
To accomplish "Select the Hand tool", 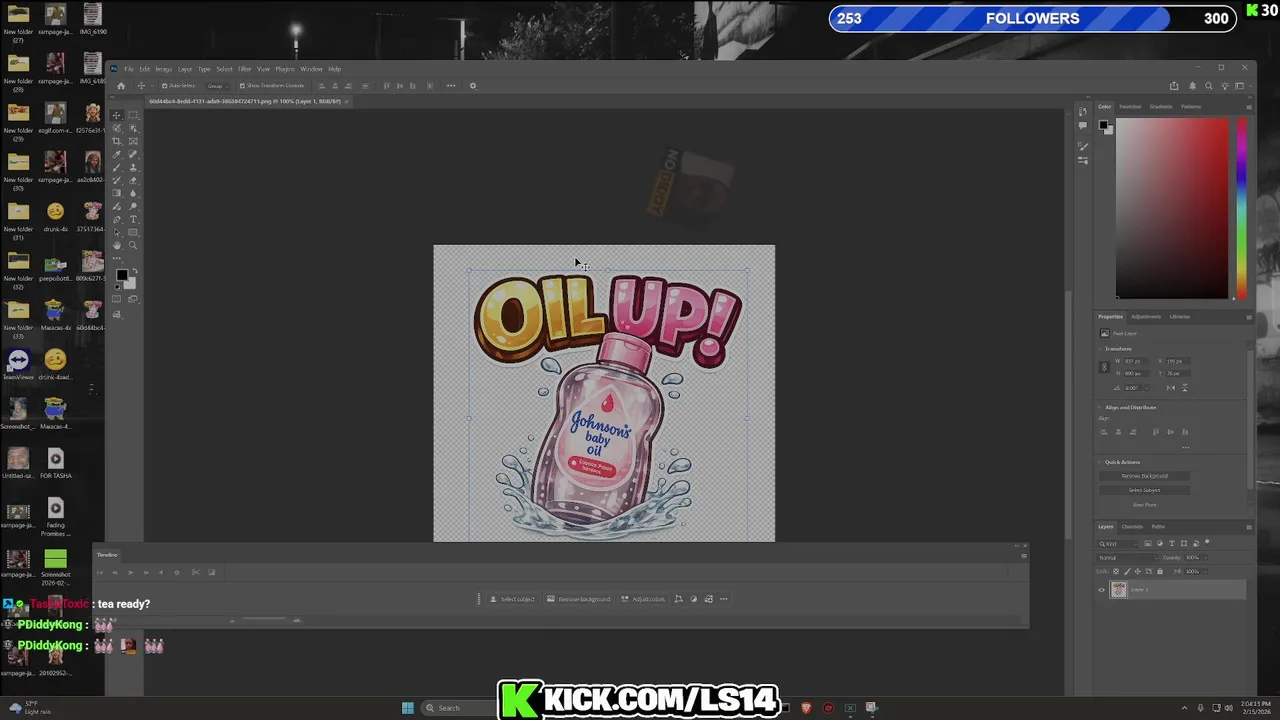I will click(x=117, y=245).
